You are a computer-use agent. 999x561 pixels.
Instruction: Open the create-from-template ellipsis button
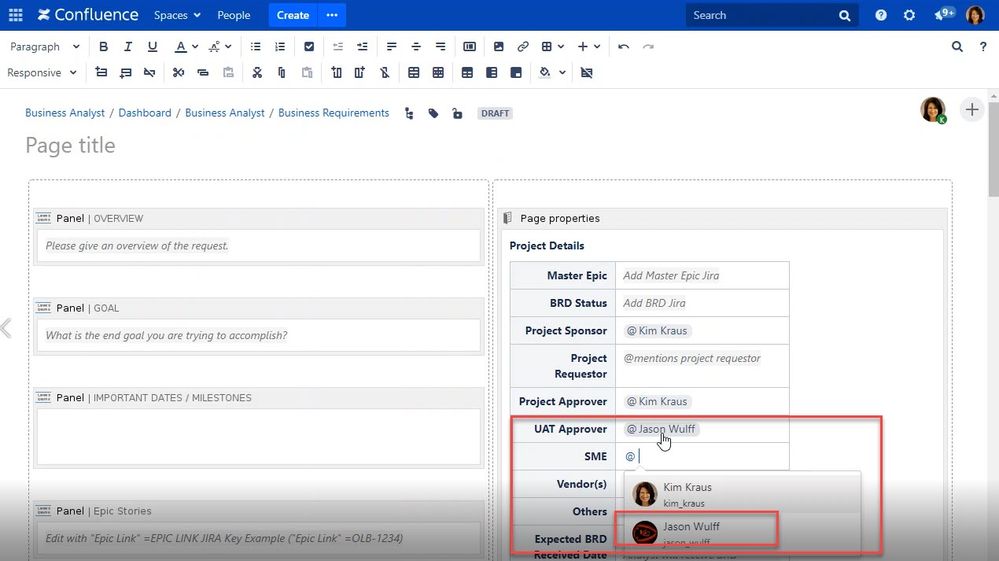(x=332, y=15)
